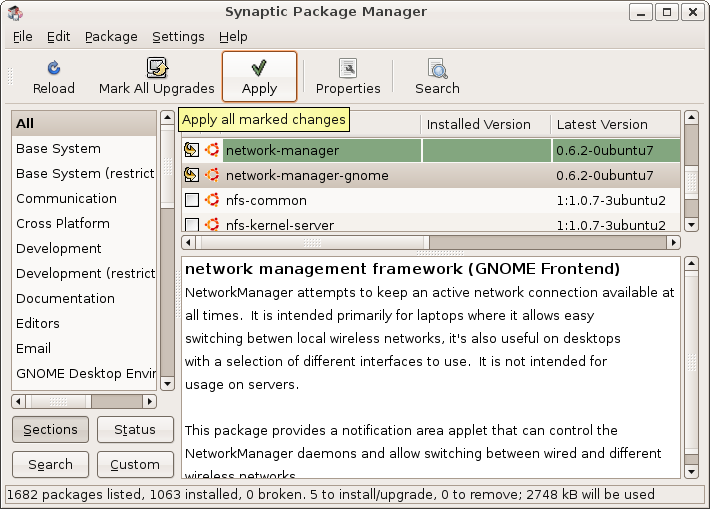
Task: Click section list scroll left arrow
Action: click(x=18, y=401)
